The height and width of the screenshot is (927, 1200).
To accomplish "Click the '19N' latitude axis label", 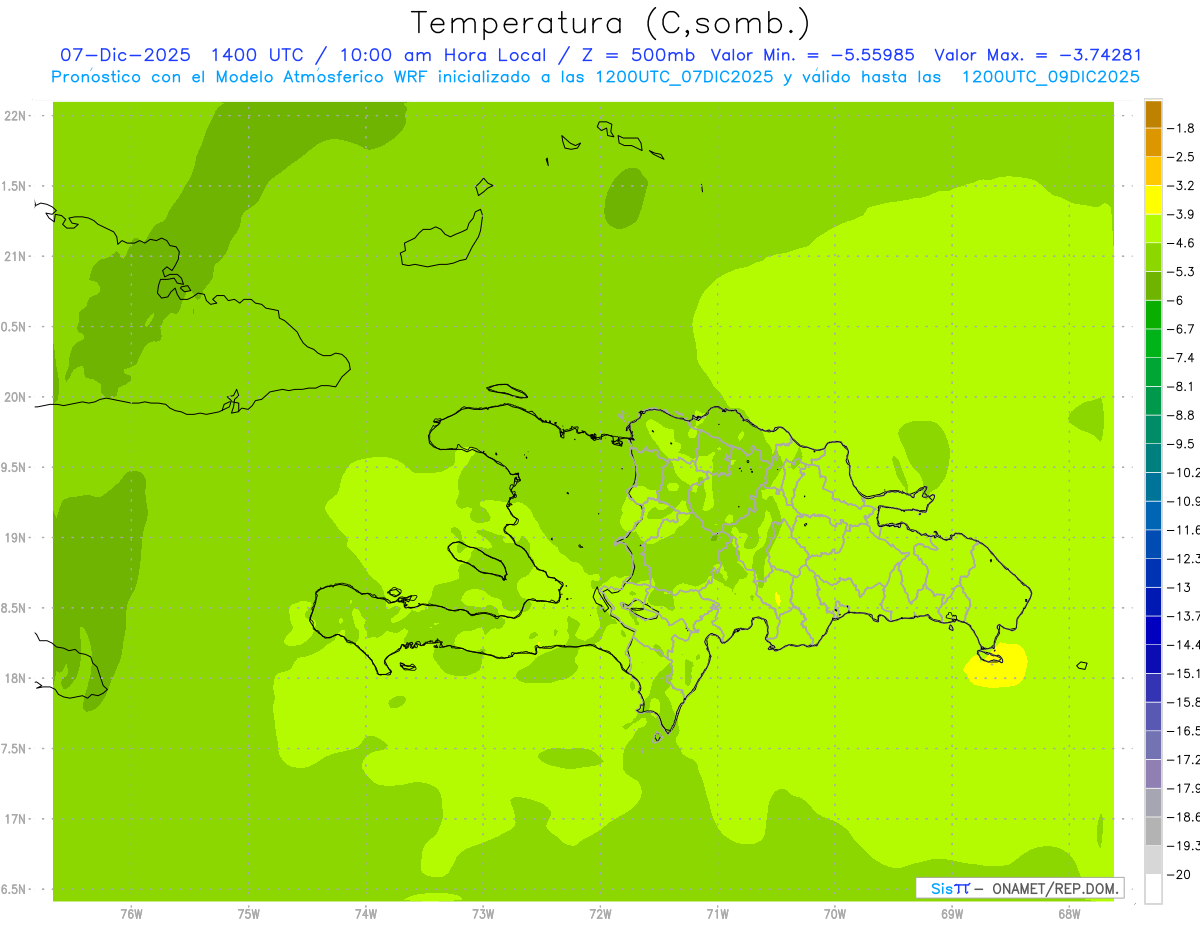I will point(15,538).
